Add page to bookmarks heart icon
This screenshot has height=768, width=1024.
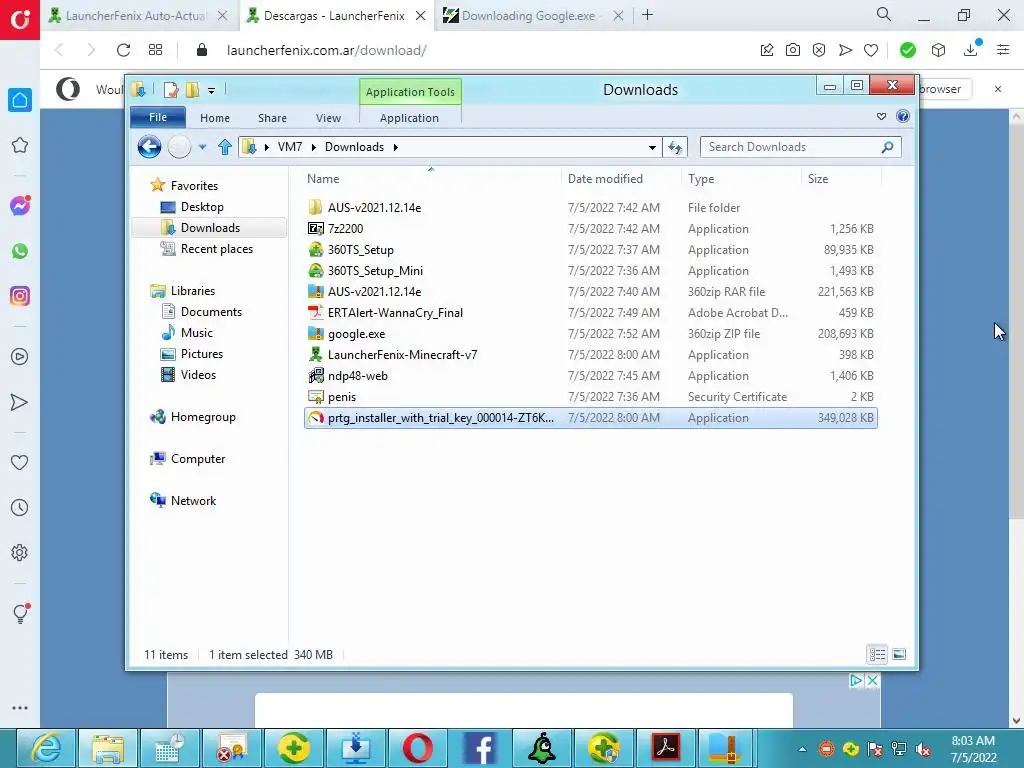tap(871, 50)
